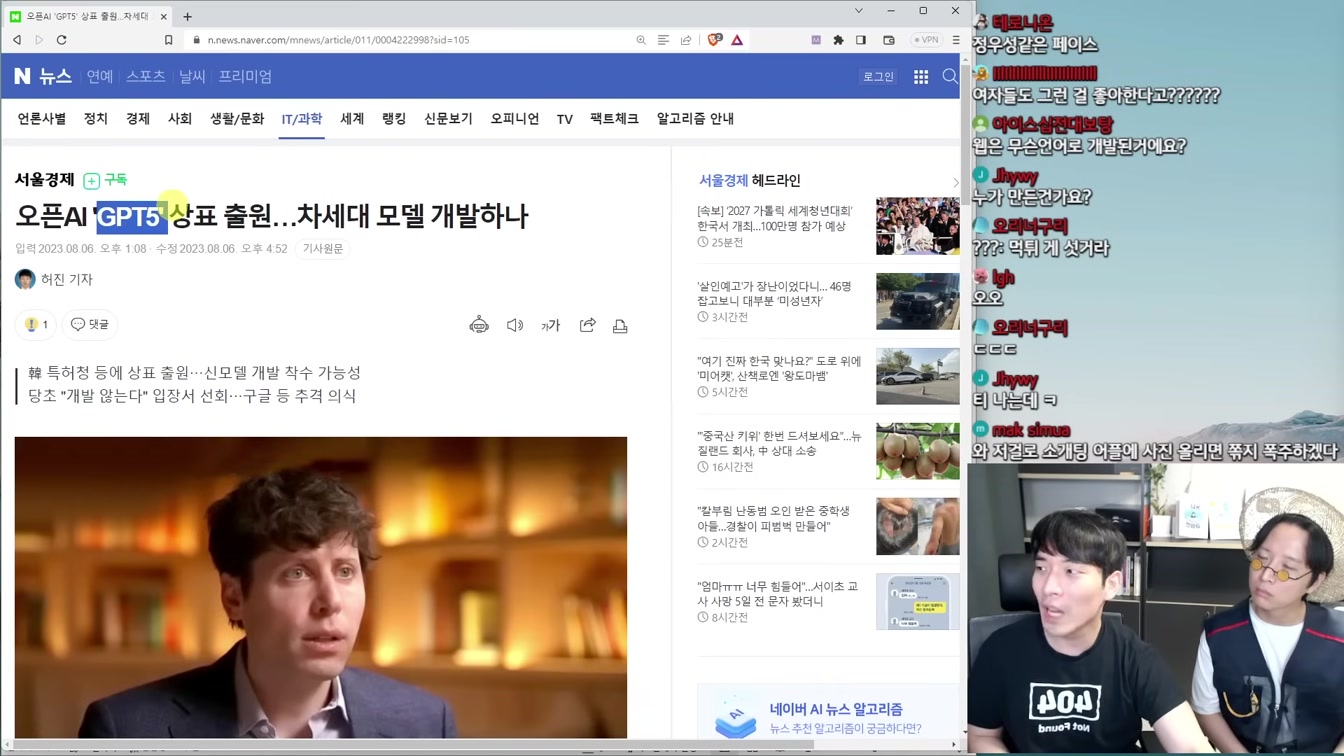Screen dimensions: 1344x756
Task: Subscribe with the 구독 plus button
Action: pyautogui.click(x=105, y=180)
